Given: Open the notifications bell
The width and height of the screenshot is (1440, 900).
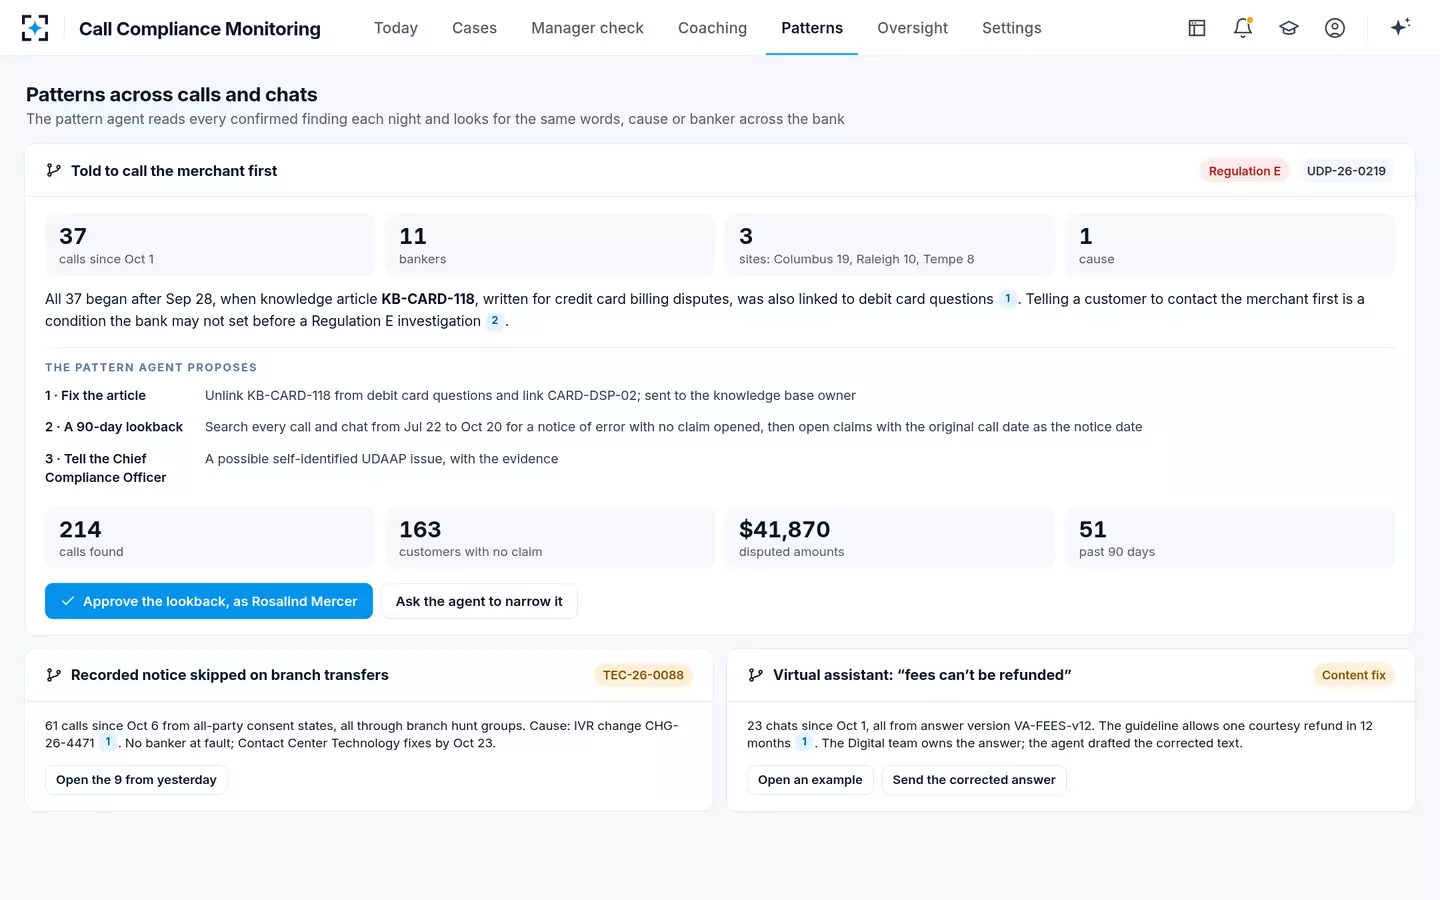Looking at the screenshot, I should coord(1243,28).
